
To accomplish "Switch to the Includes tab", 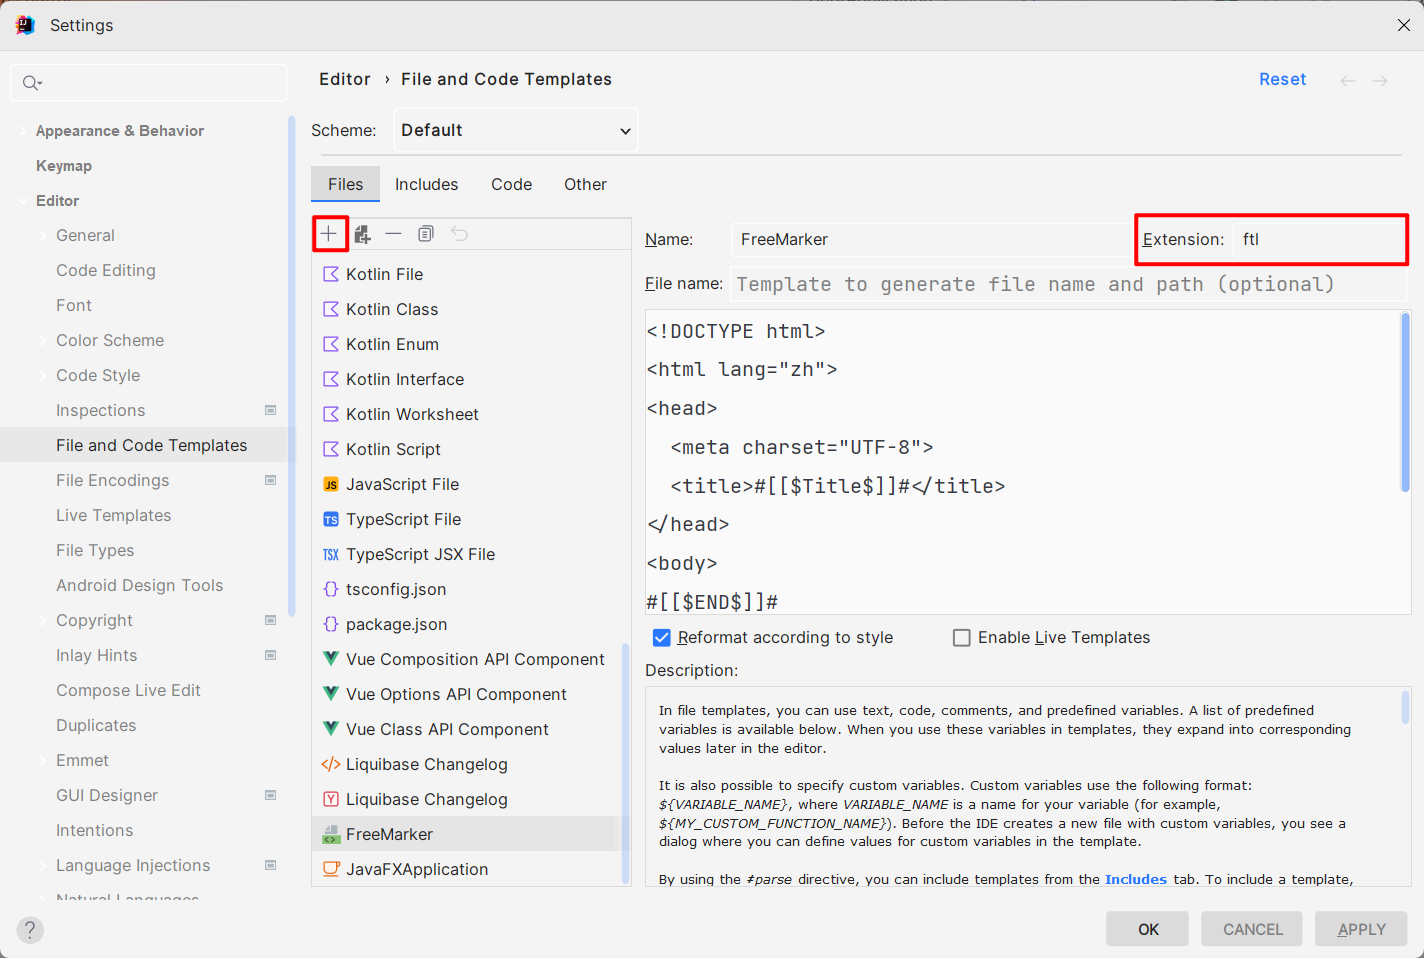I will [426, 184].
